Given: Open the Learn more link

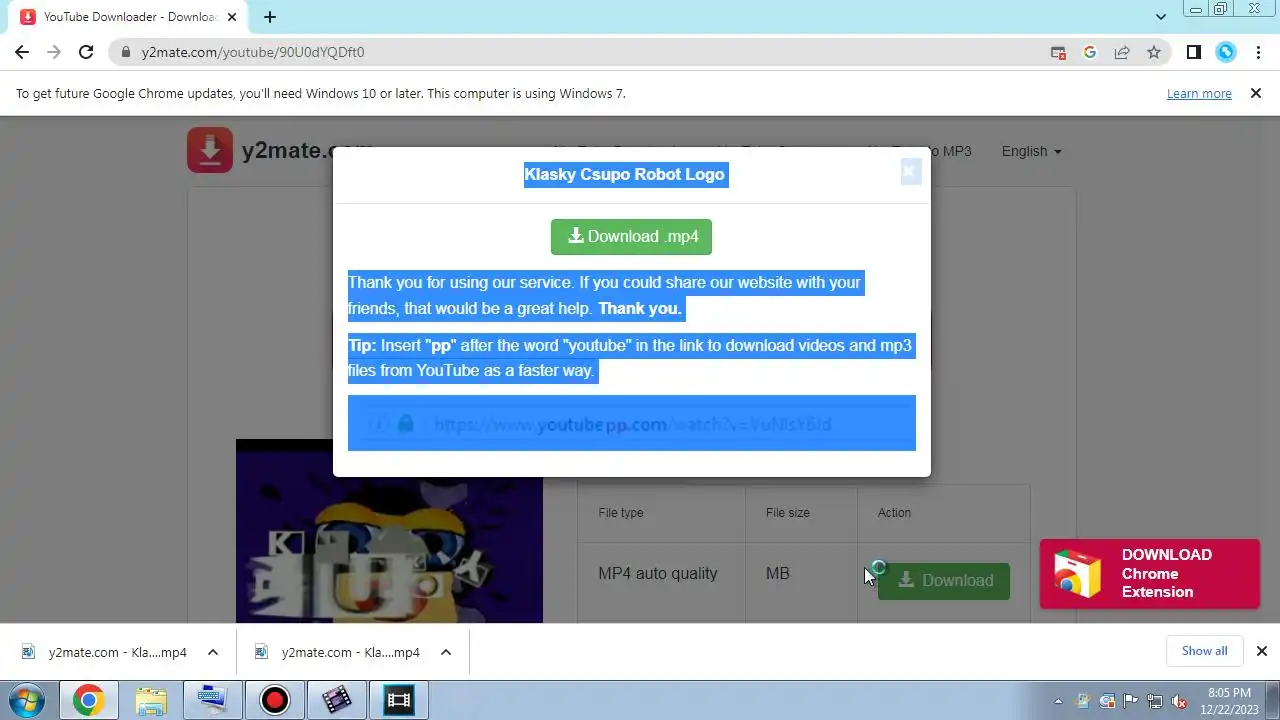Looking at the screenshot, I should pos(1199,93).
